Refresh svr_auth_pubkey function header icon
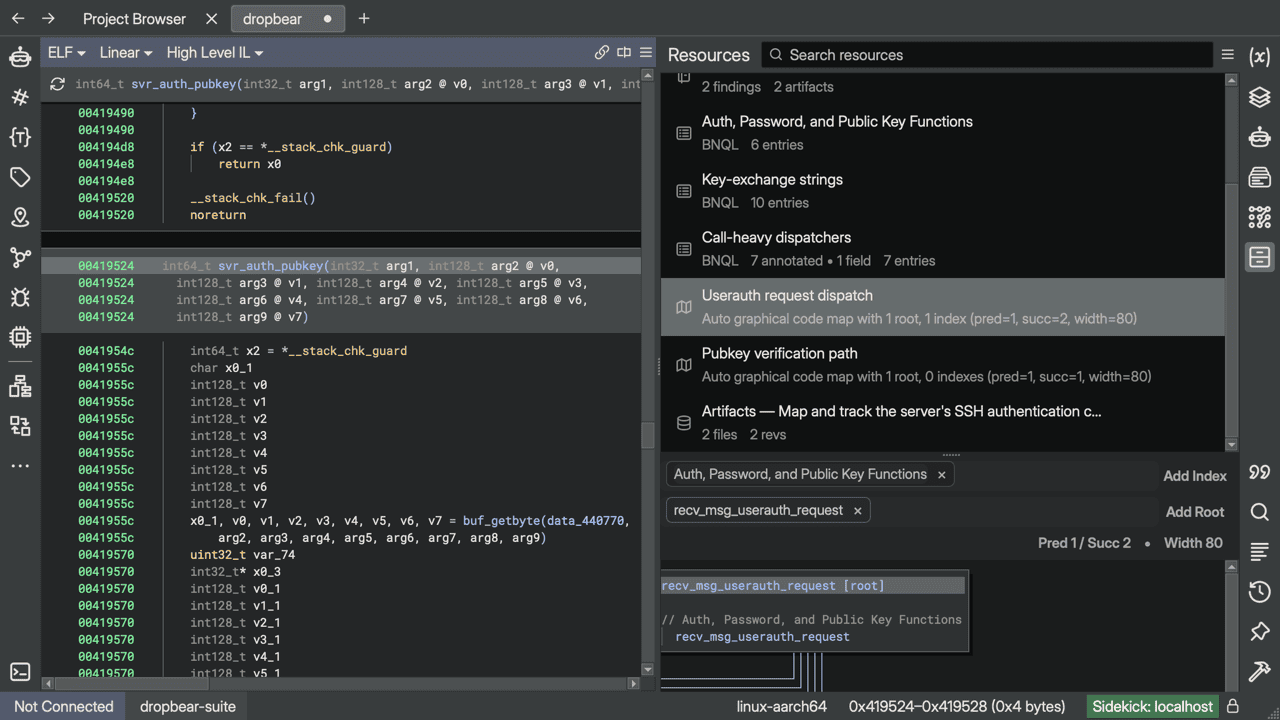The height and width of the screenshot is (720, 1280). (x=57, y=84)
